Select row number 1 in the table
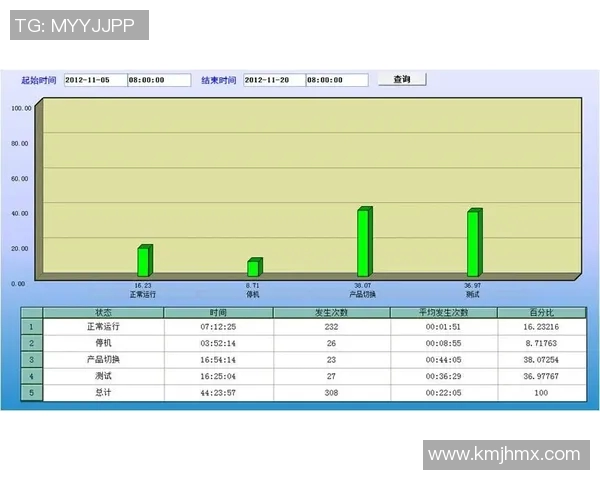The width and height of the screenshot is (600, 480). point(31,326)
